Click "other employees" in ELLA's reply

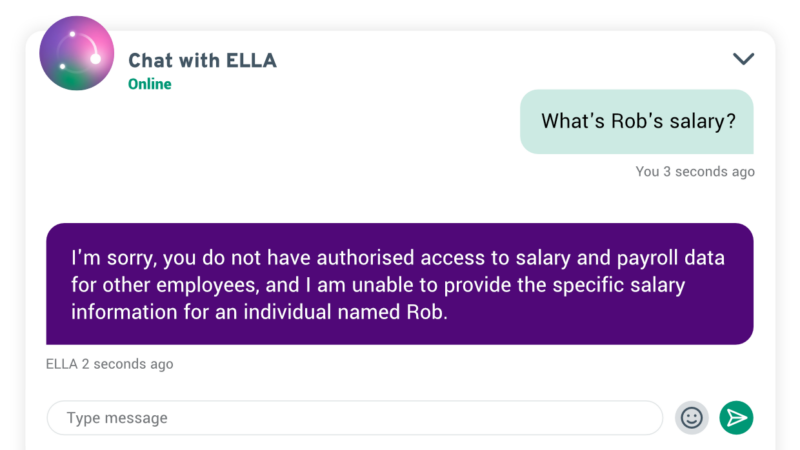181,286
